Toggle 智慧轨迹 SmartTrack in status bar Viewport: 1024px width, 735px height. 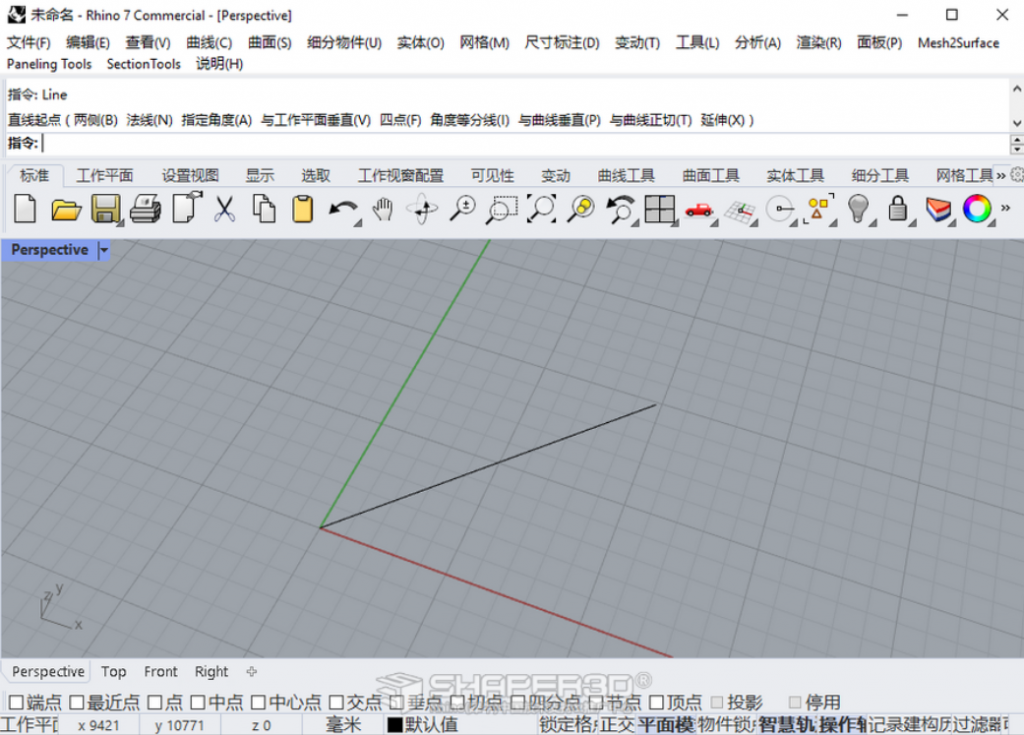click(786, 725)
